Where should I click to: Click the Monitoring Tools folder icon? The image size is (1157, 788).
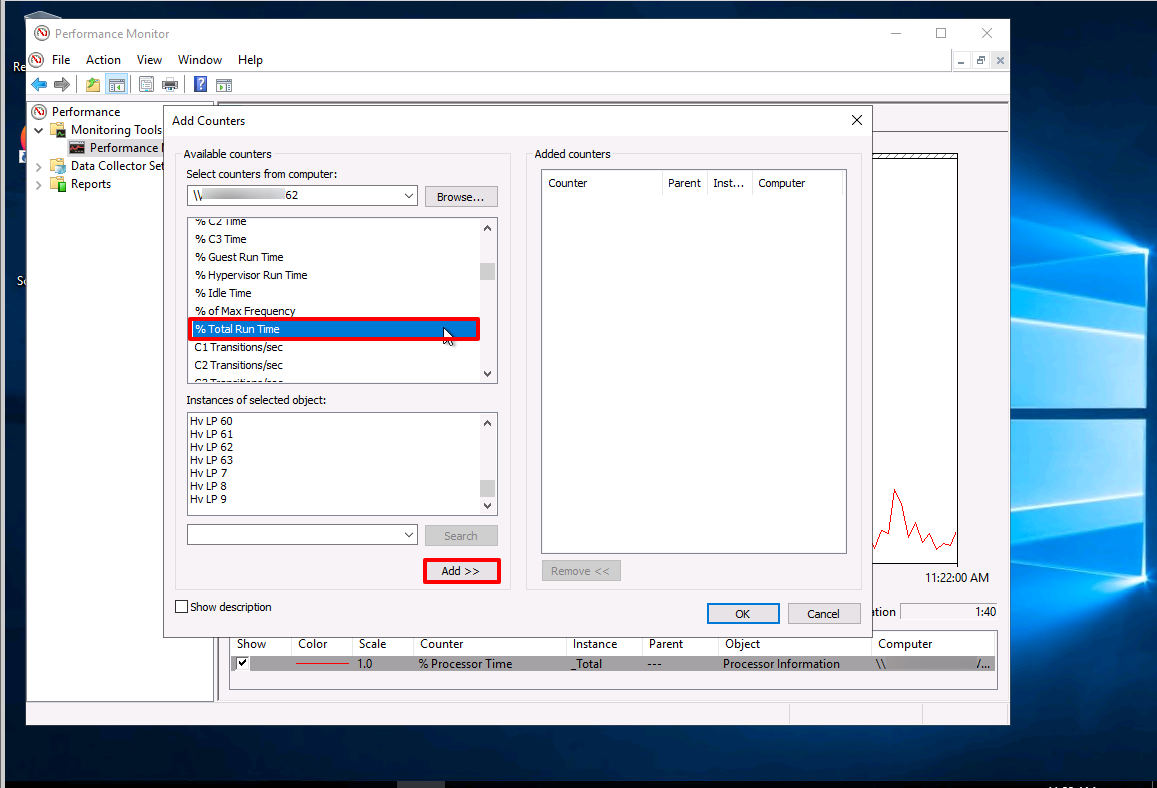[58, 130]
